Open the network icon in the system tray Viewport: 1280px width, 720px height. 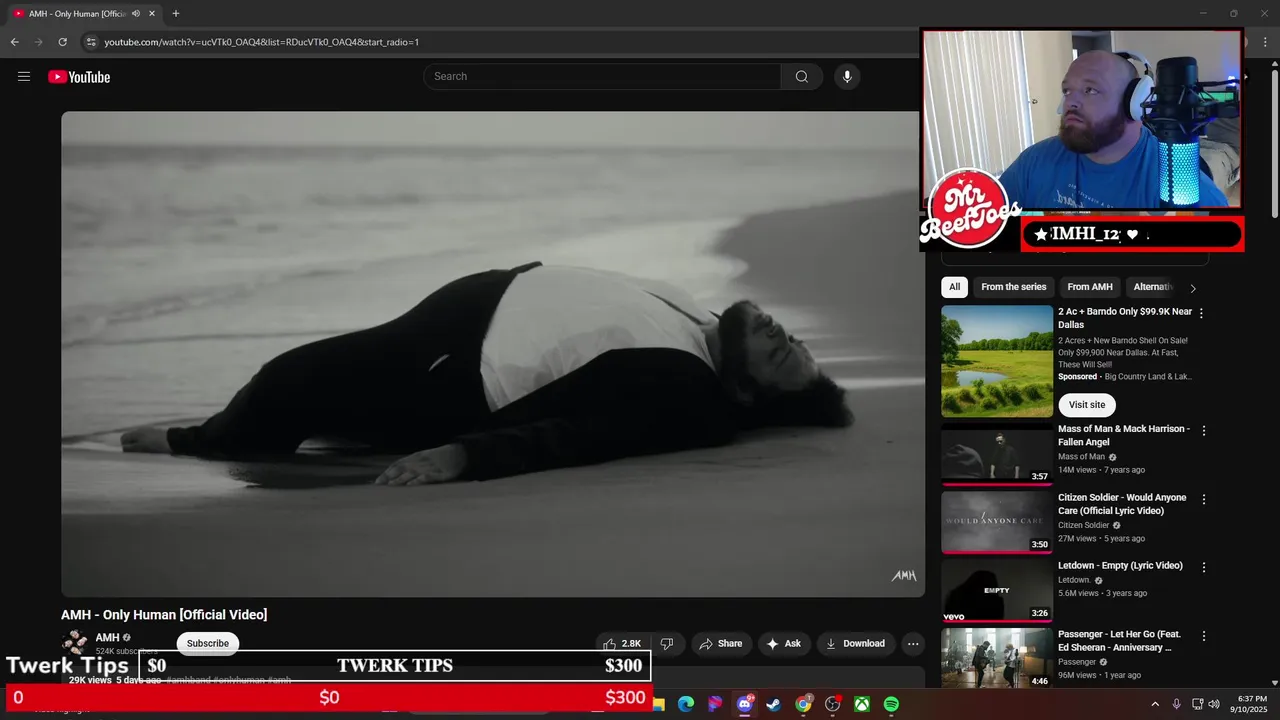coord(1198,705)
